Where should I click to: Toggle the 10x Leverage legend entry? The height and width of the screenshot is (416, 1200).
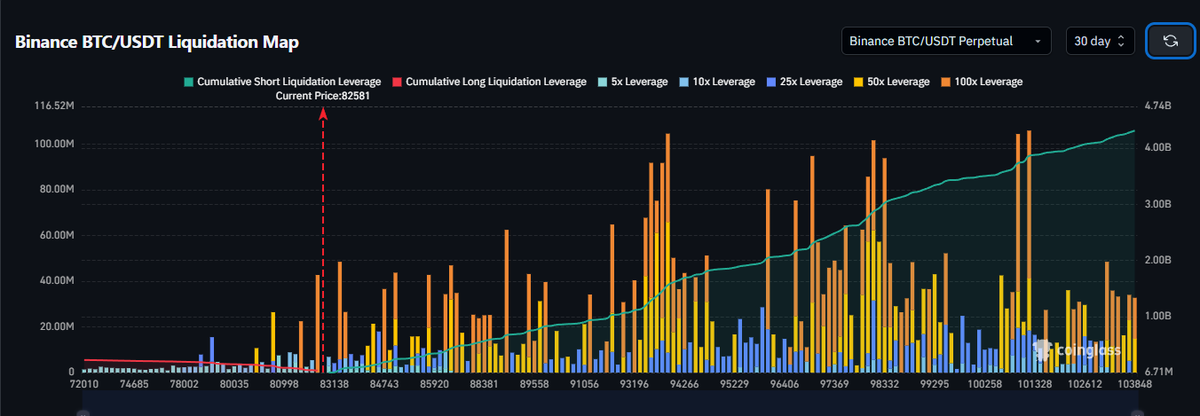[x=717, y=81]
